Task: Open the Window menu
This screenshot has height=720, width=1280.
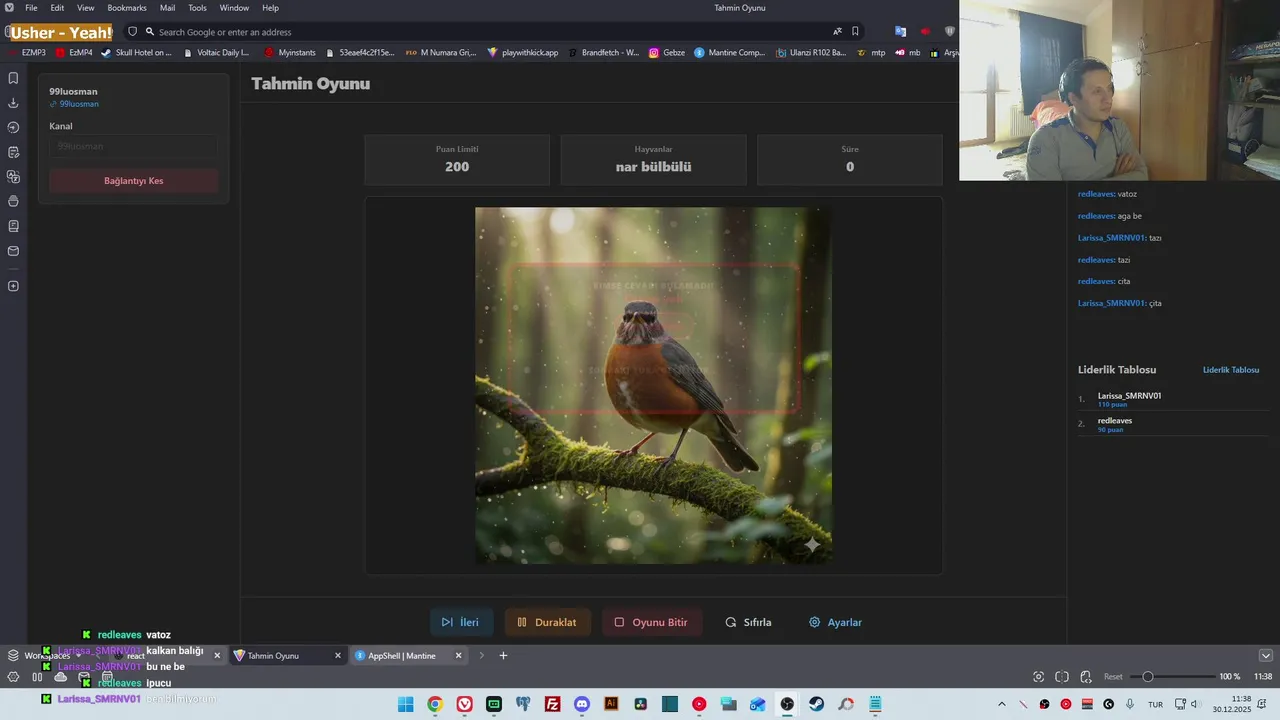Action: pyautogui.click(x=234, y=8)
